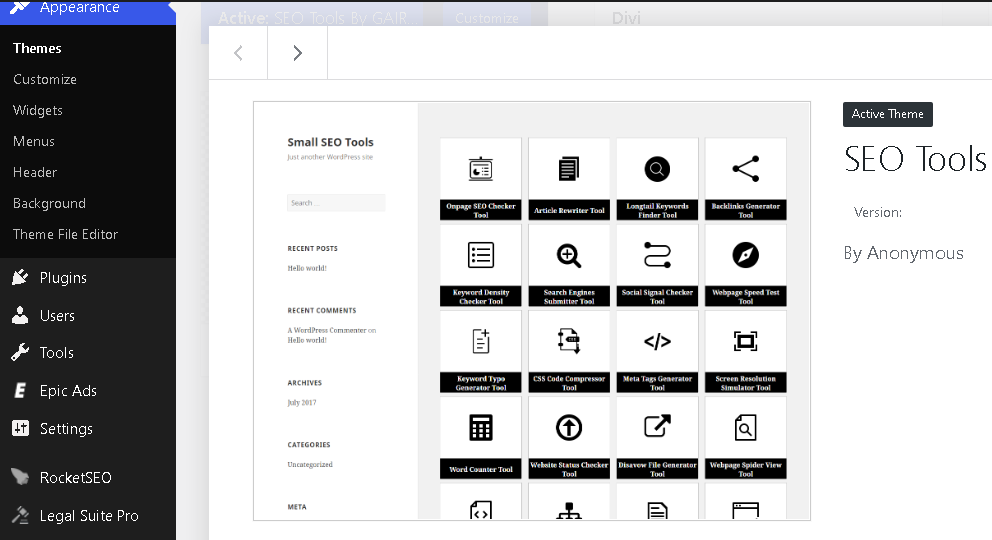Screen dimensions: 992x540
Task: Open Theme File Editor
Action: click(x=65, y=234)
